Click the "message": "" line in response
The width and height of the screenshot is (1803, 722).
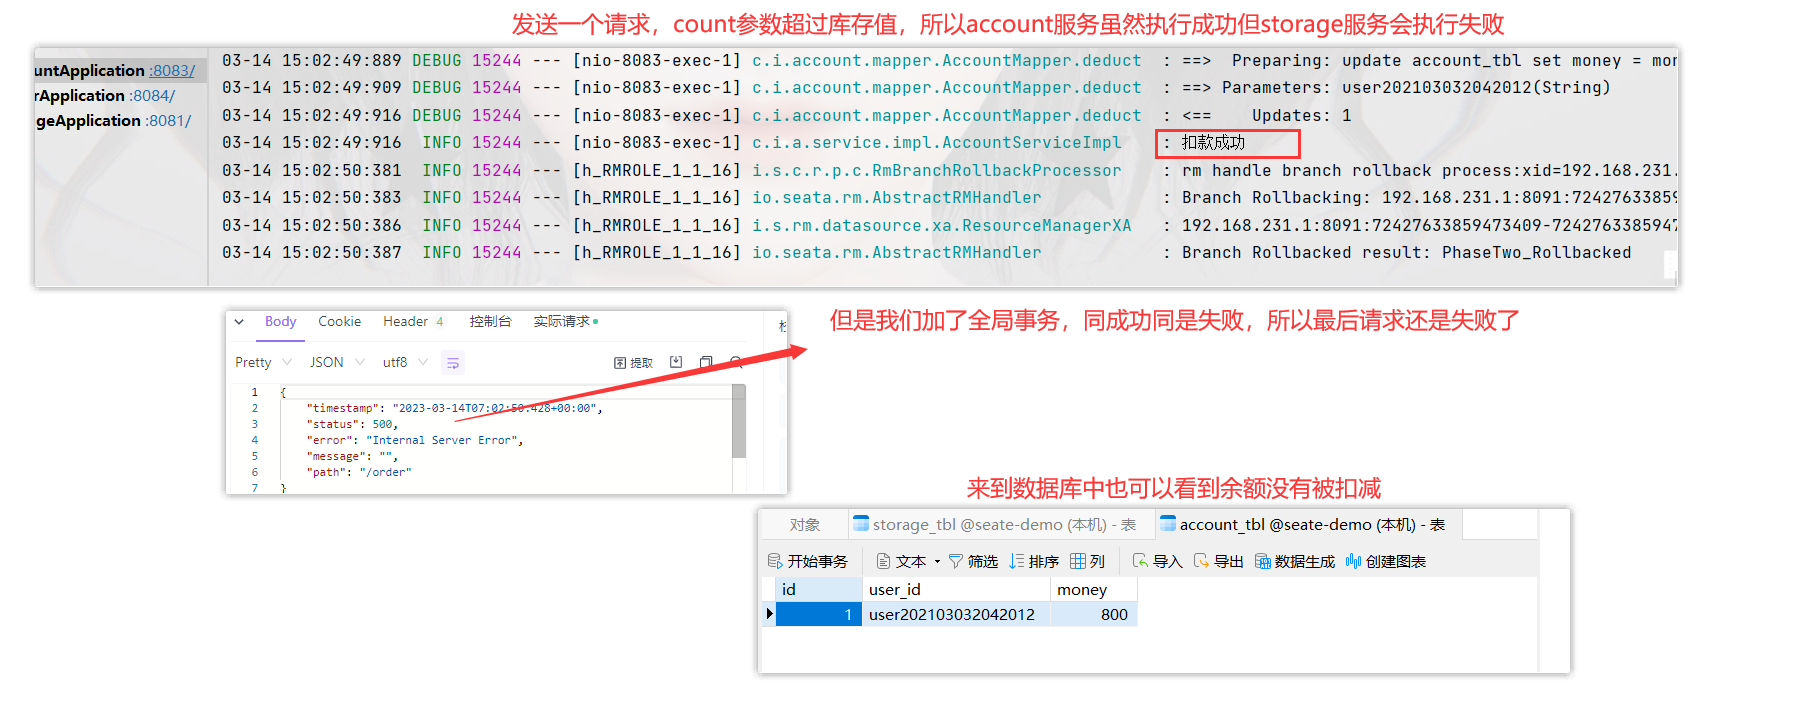(352, 456)
